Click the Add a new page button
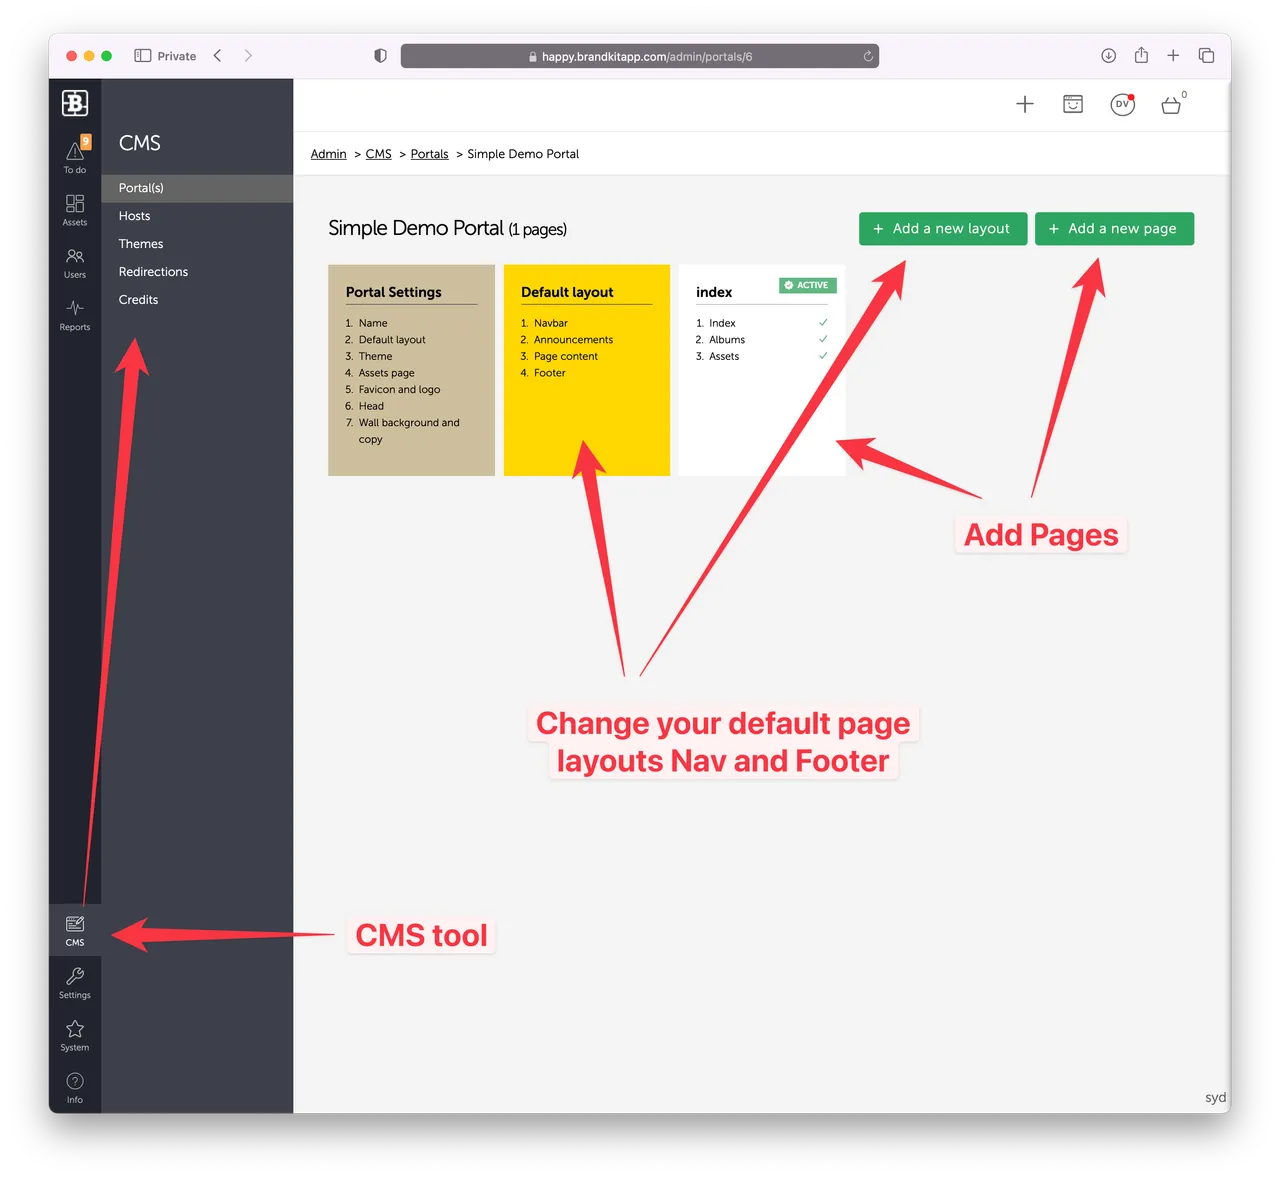 pyautogui.click(x=1114, y=228)
